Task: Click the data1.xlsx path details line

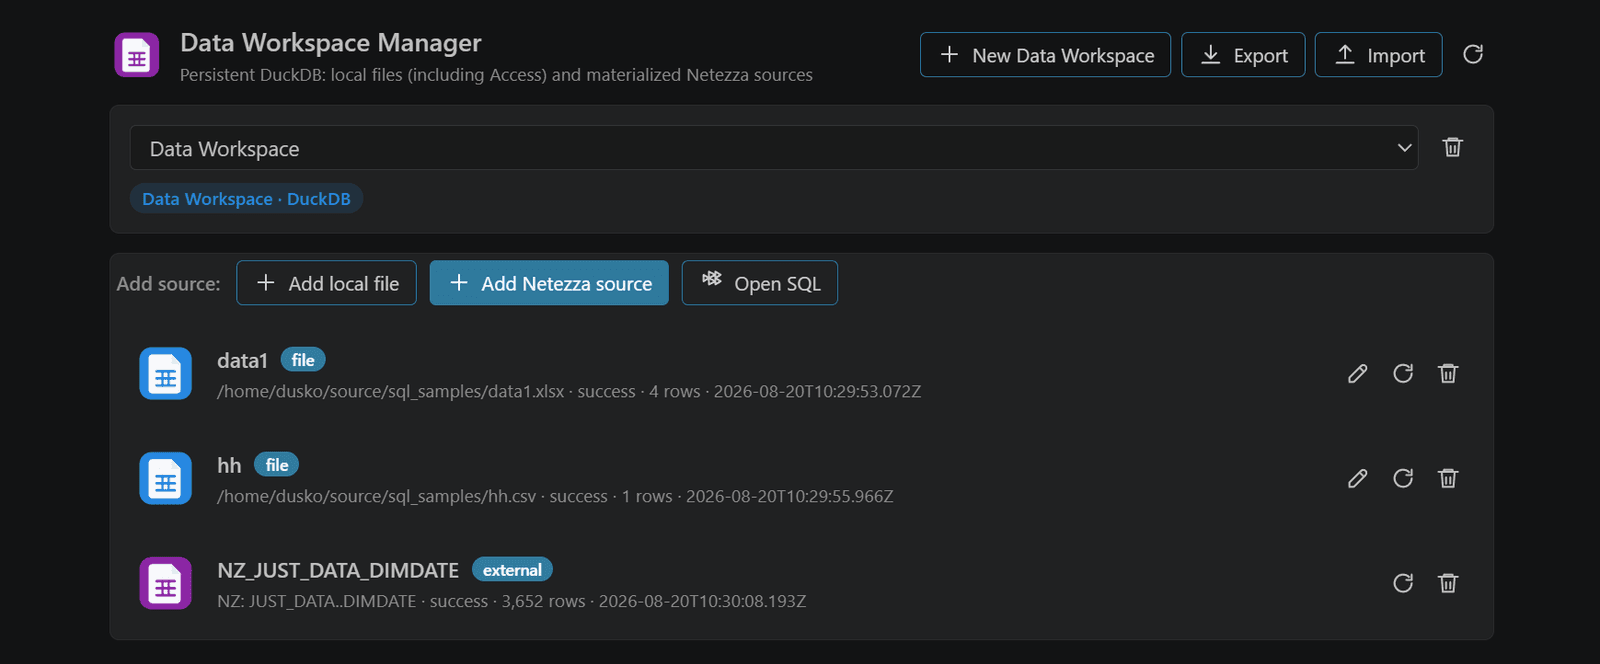Action: [x=569, y=392]
